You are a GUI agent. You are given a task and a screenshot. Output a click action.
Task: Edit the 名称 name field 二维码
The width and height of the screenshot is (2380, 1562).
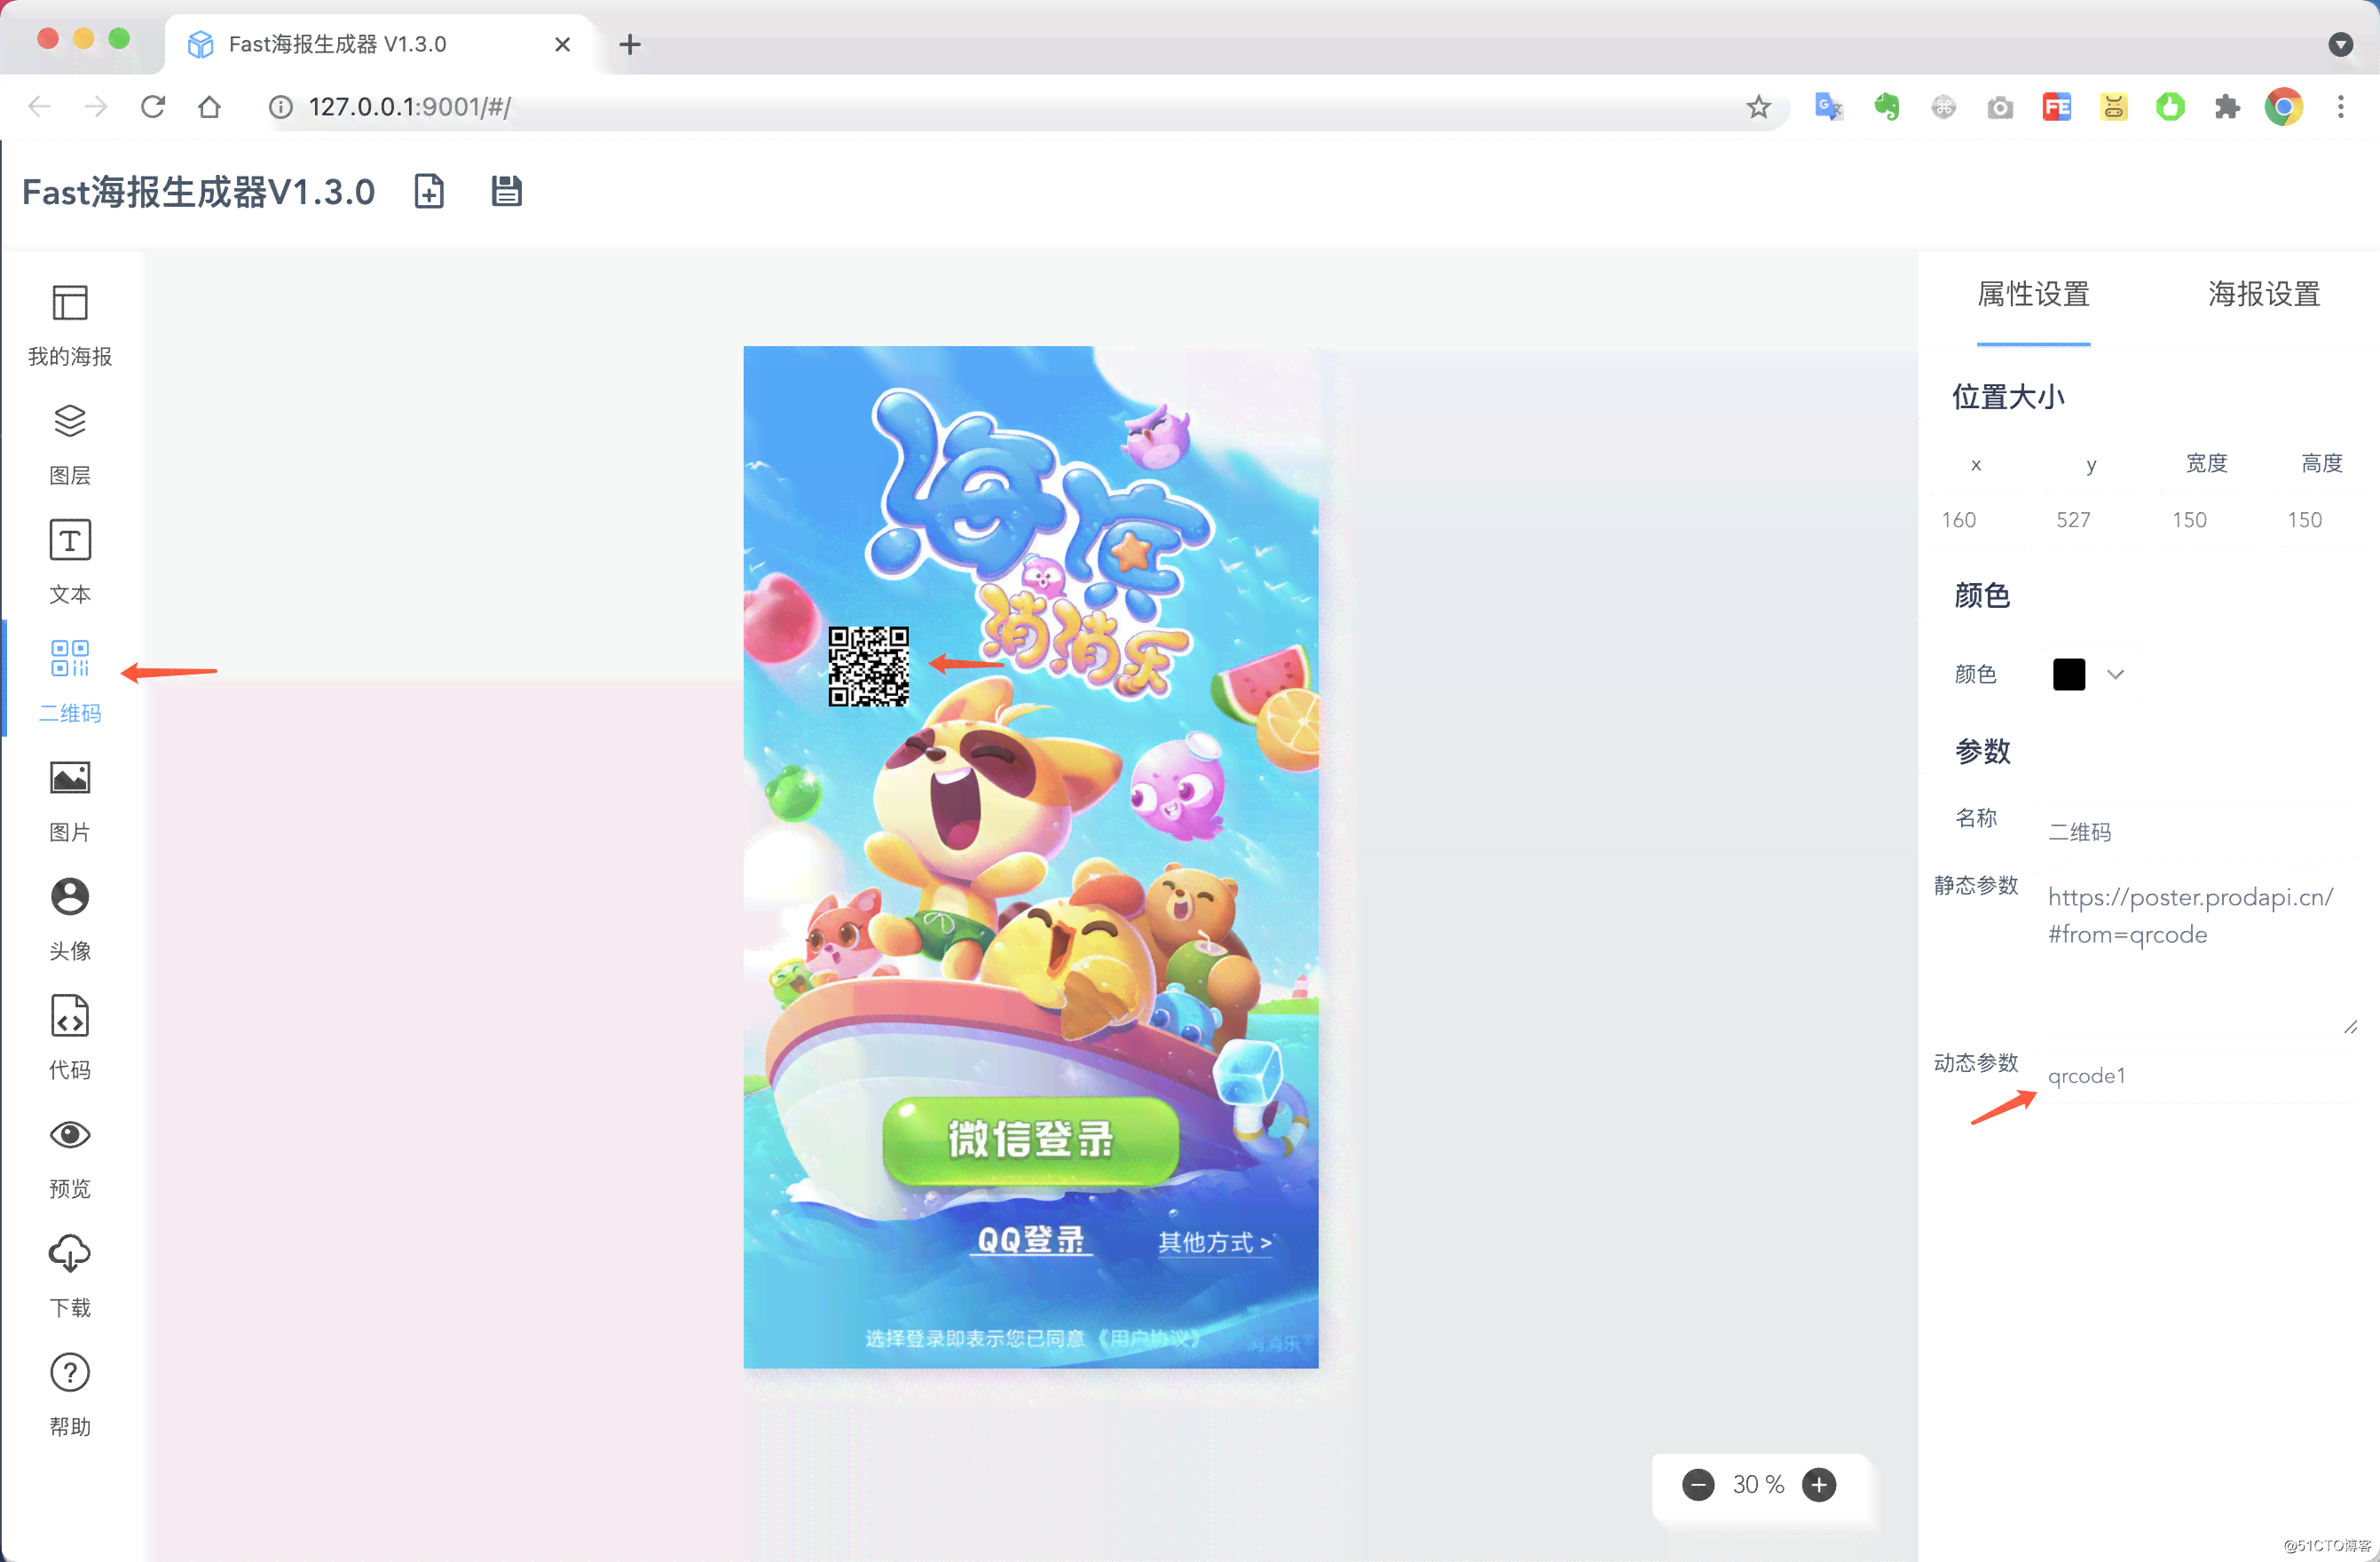pos(2199,831)
